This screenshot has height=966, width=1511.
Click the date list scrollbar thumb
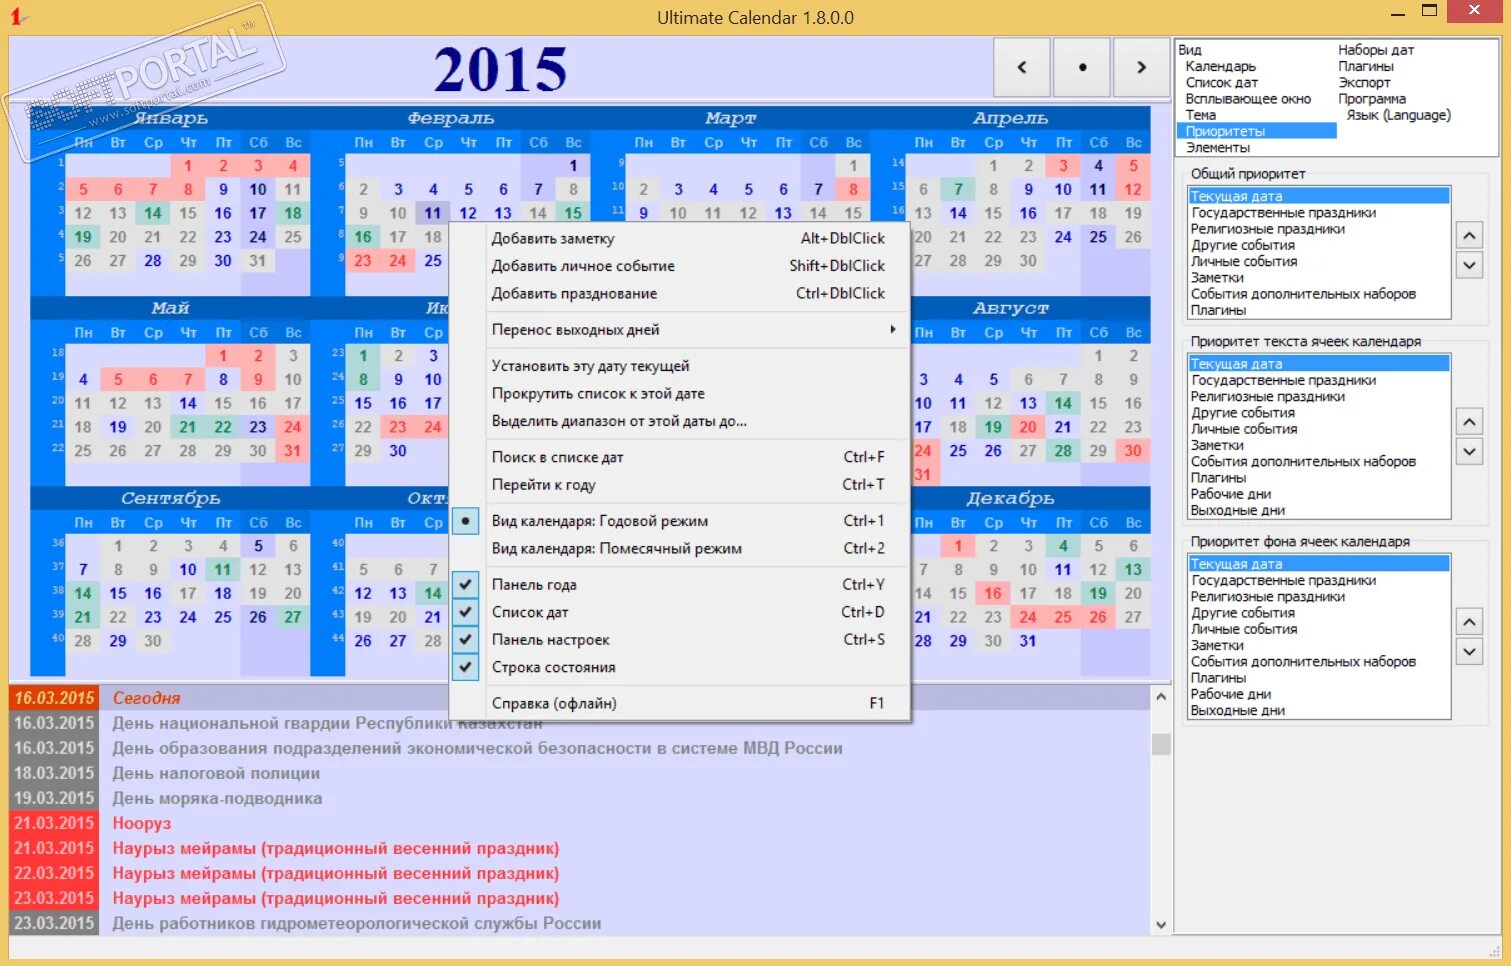1161,744
